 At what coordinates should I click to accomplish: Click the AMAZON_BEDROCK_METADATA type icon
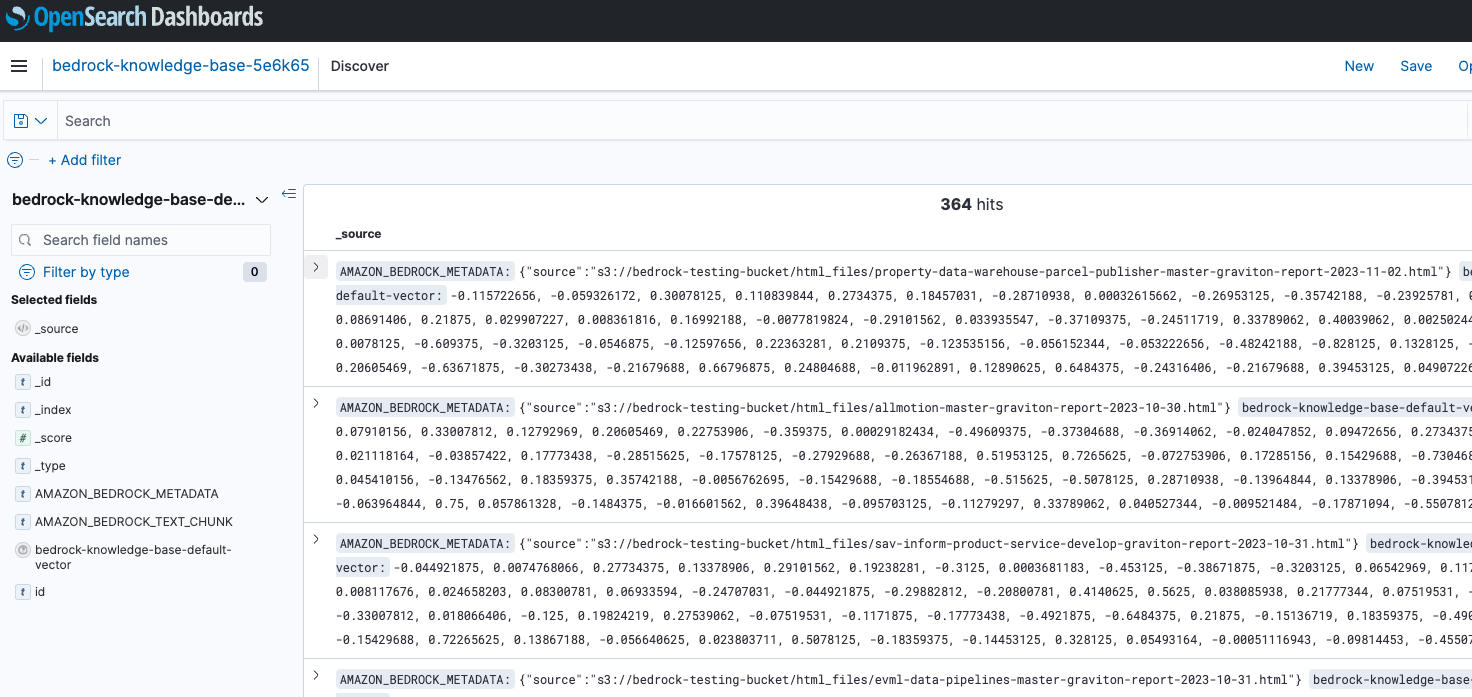pos(23,494)
